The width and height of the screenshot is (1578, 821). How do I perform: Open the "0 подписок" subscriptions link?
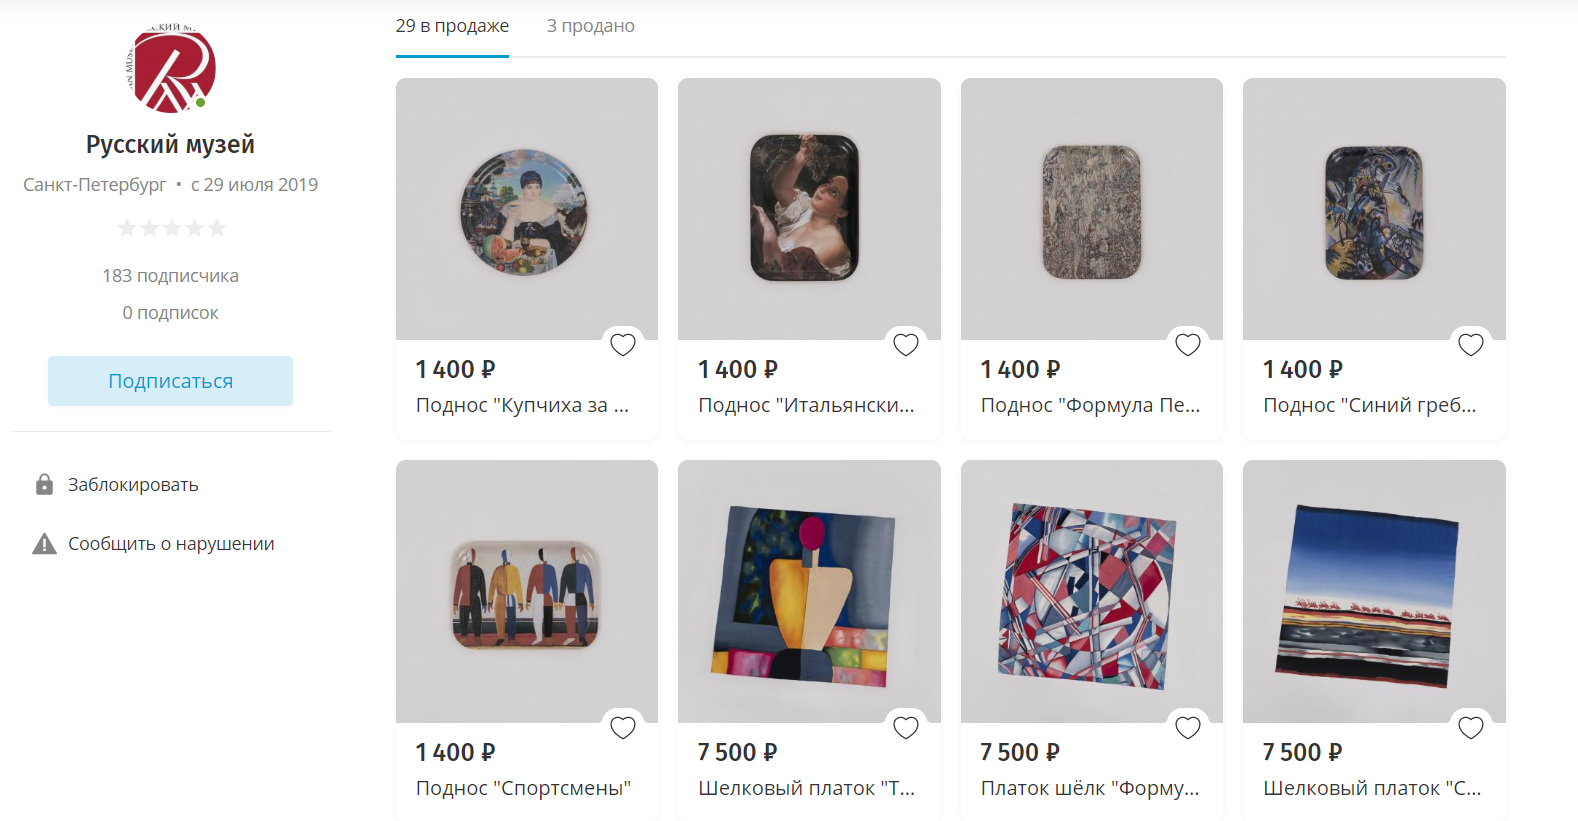tap(170, 313)
